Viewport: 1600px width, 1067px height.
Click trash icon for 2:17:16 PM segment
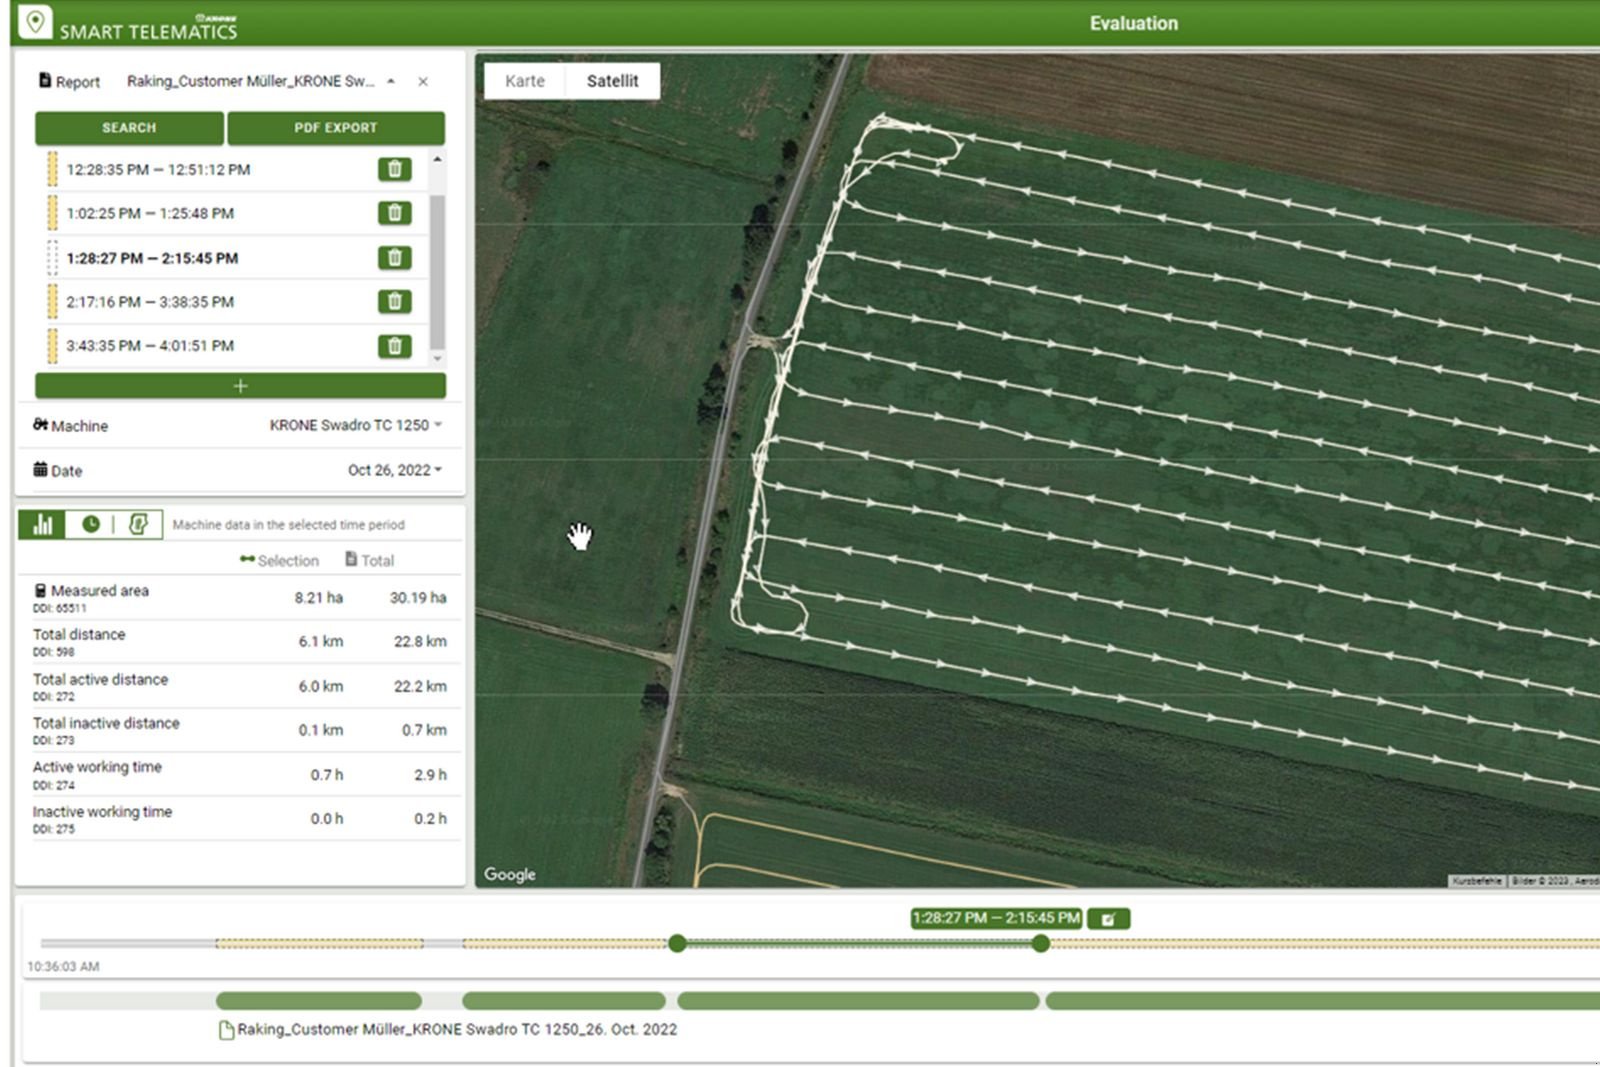click(x=394, y=301)
